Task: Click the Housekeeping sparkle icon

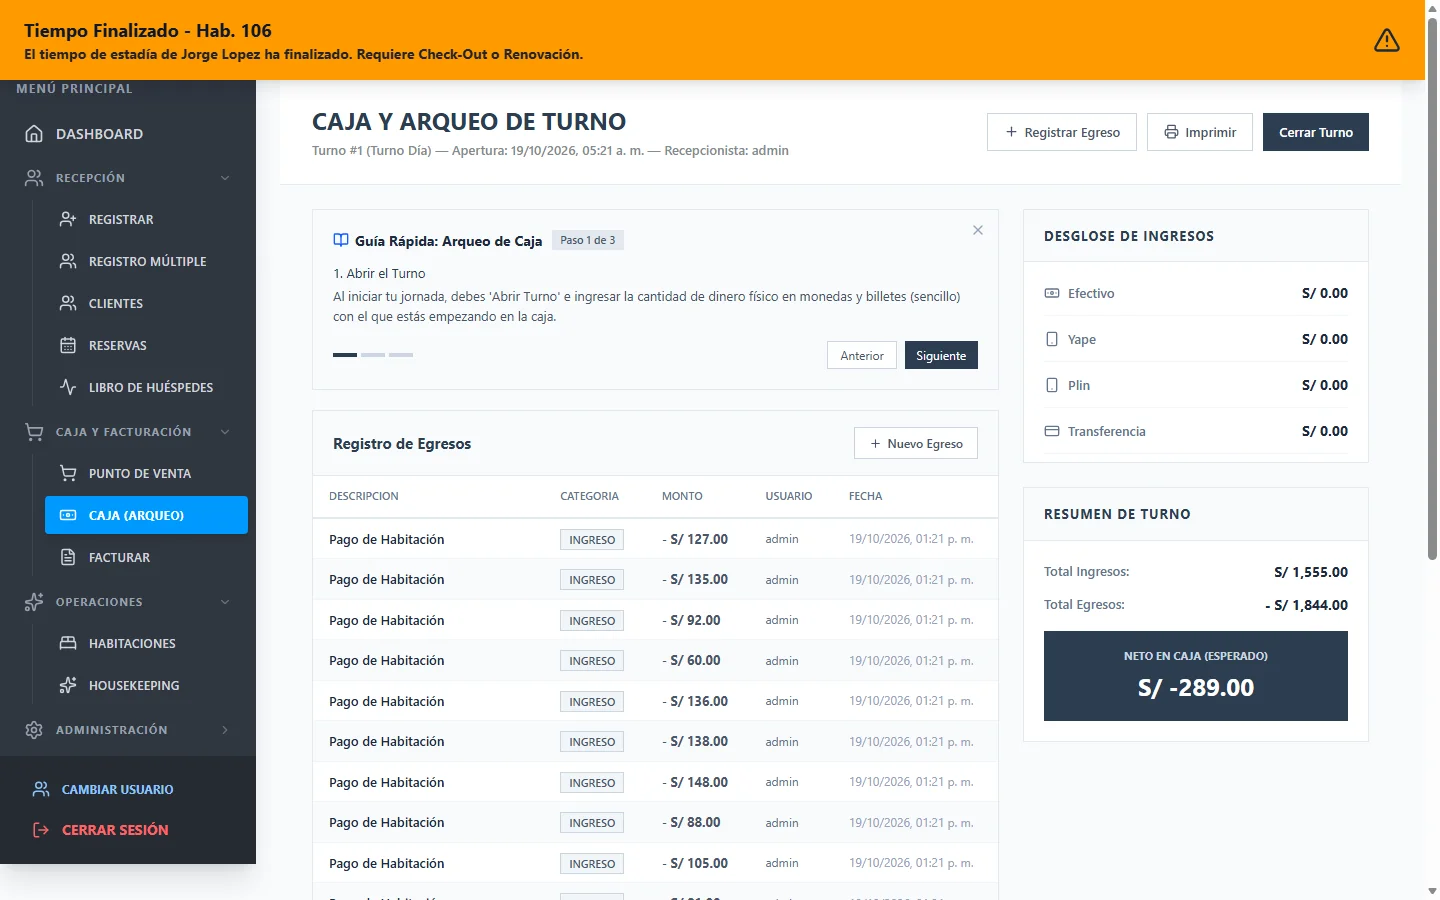Action: pyautogui.click(x=68, y=685)
